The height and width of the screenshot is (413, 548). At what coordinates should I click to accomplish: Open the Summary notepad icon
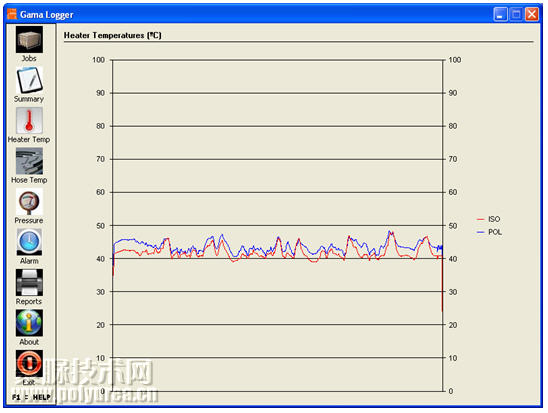(29, 80)
